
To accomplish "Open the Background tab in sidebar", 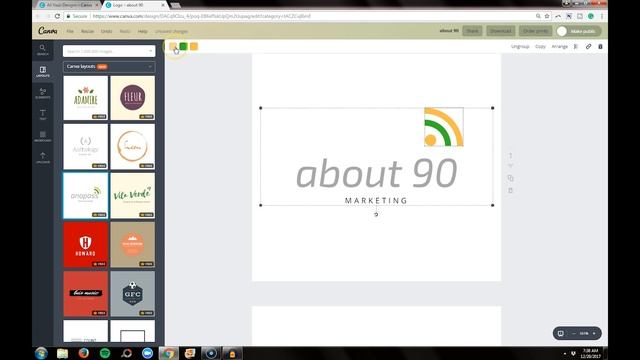I will (x=42, y=136).
